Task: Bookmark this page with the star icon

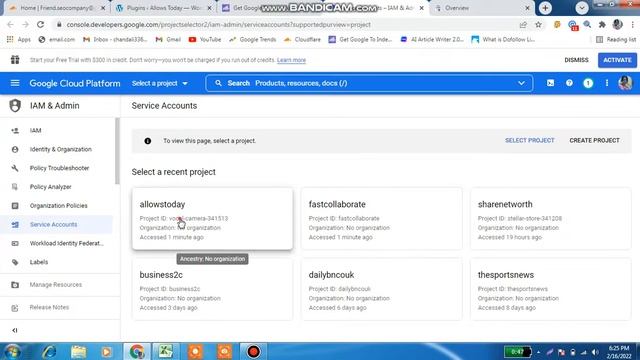Action: (538, 24)
